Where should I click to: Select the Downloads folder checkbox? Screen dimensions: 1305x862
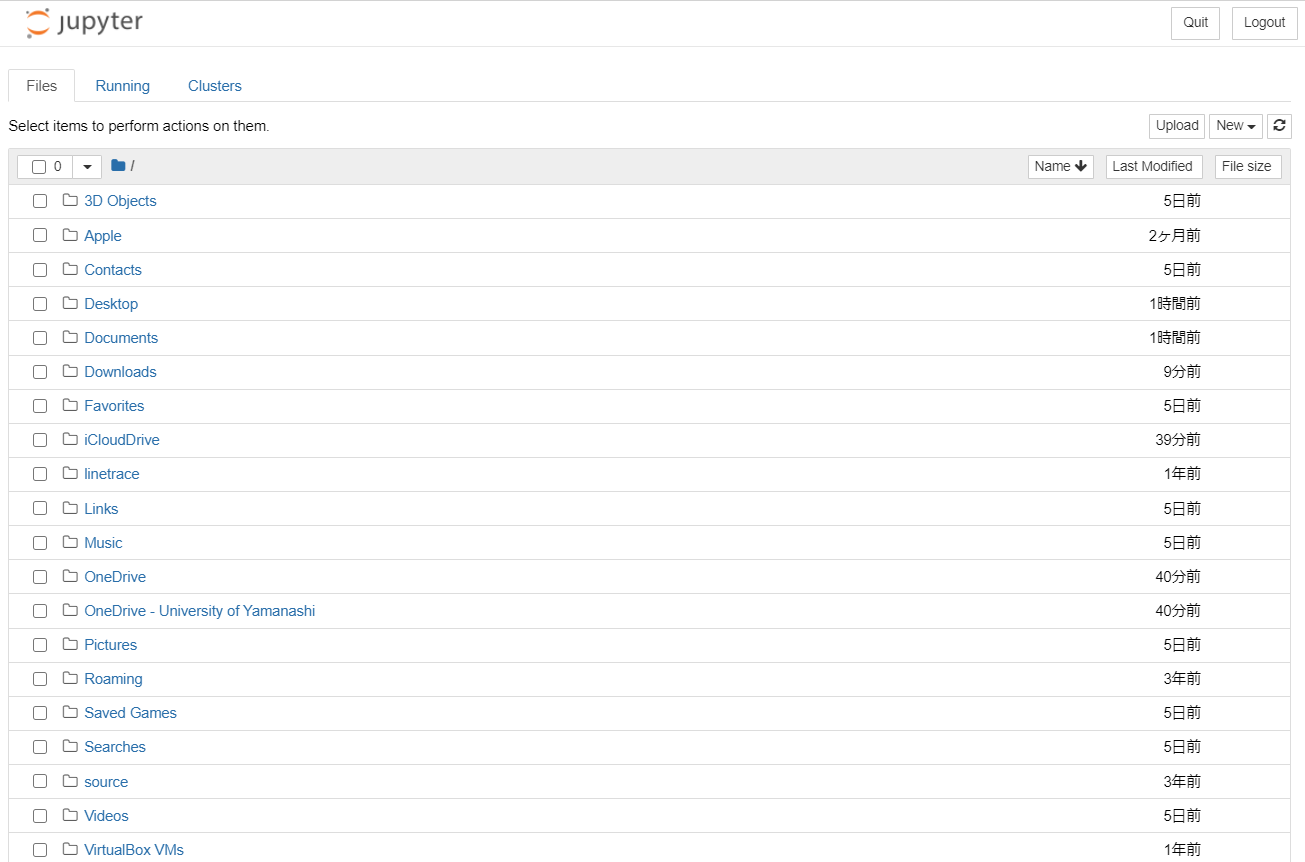(40, 372)
